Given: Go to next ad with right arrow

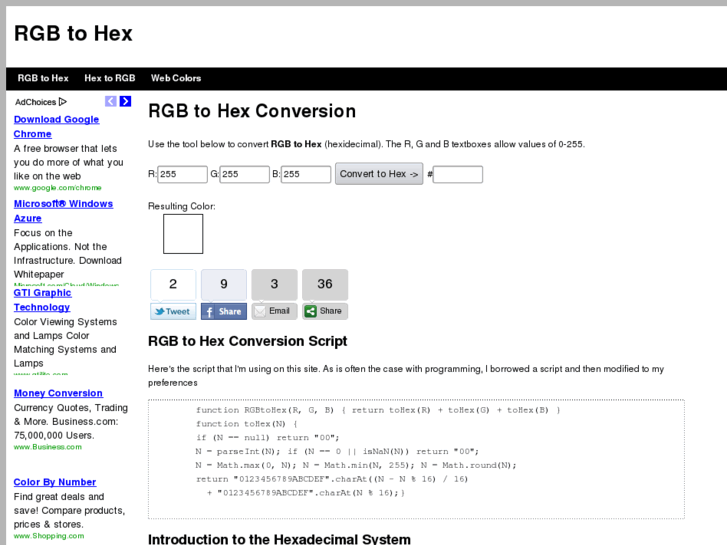Looking at the screenshot, I should [x=125, y=101].
